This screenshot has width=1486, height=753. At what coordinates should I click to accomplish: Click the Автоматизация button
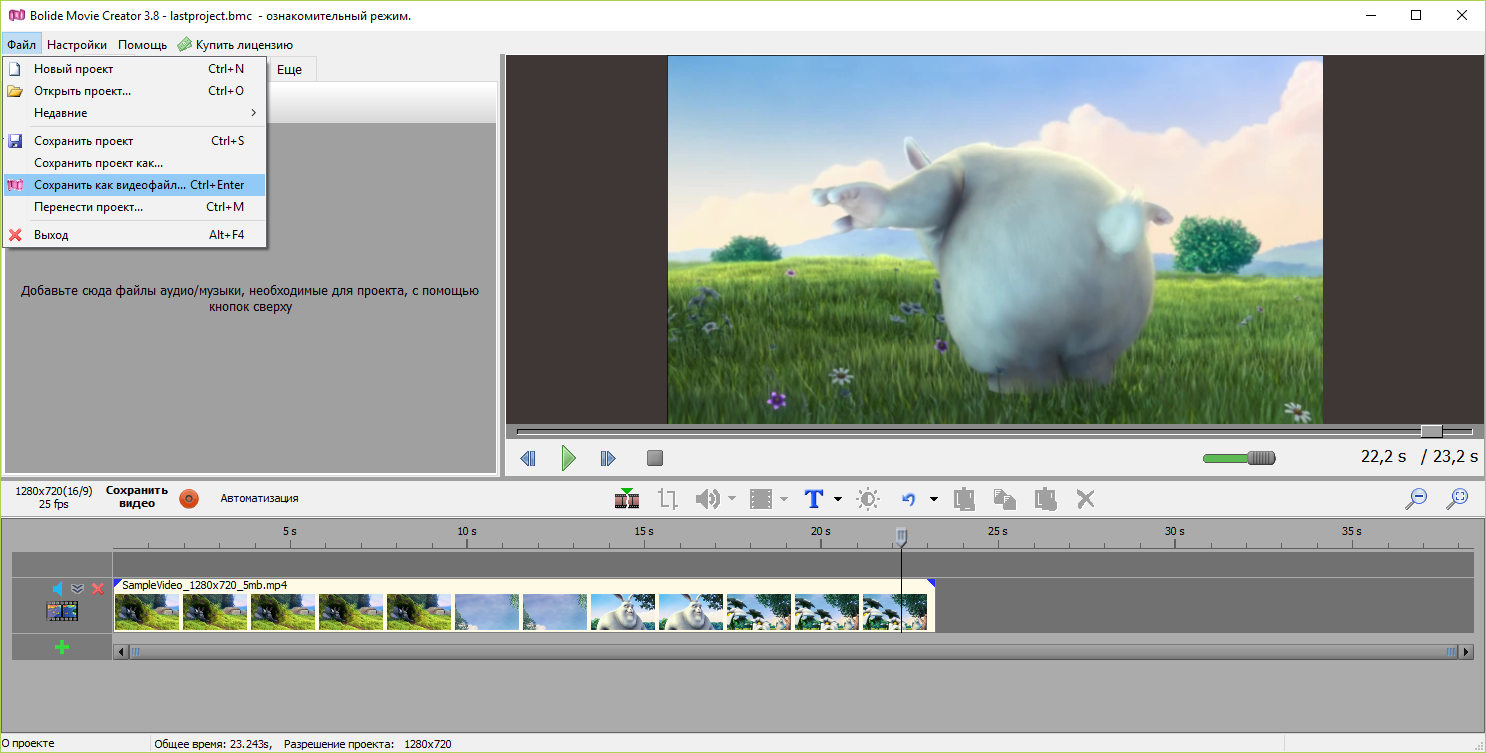(259, 498)
